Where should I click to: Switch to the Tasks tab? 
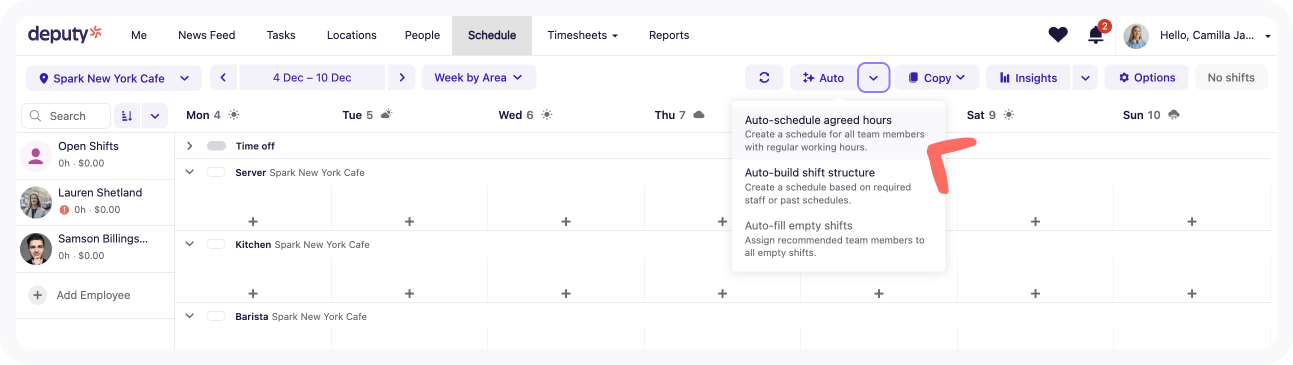[281, 35]
